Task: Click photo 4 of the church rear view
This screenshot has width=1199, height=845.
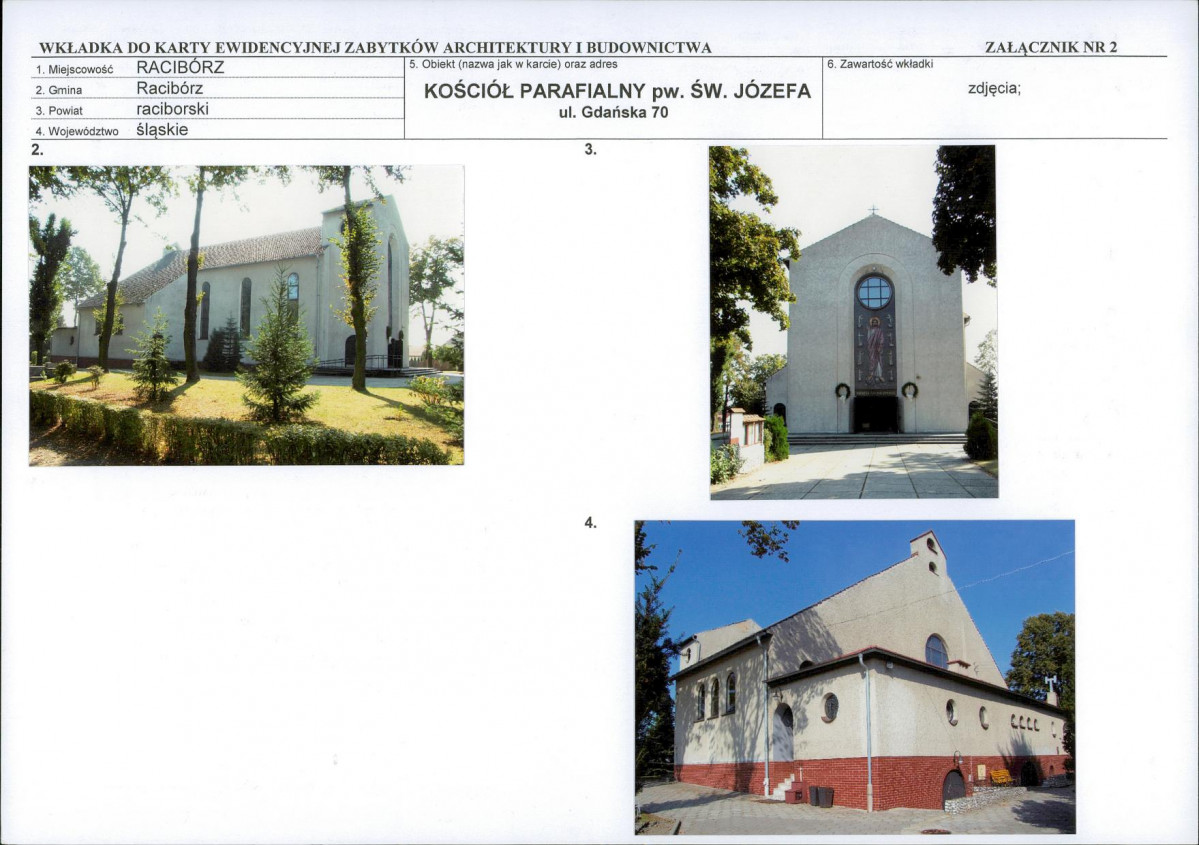Action: pos(855,677)
